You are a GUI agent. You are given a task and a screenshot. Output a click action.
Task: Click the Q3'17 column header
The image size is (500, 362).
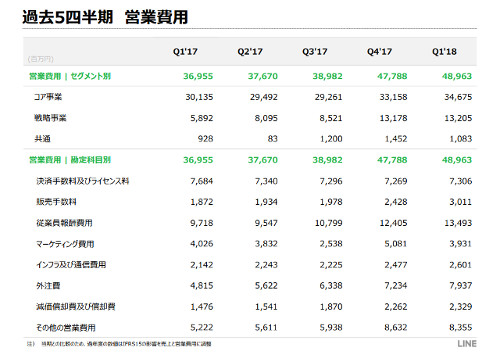coord(315,52)
